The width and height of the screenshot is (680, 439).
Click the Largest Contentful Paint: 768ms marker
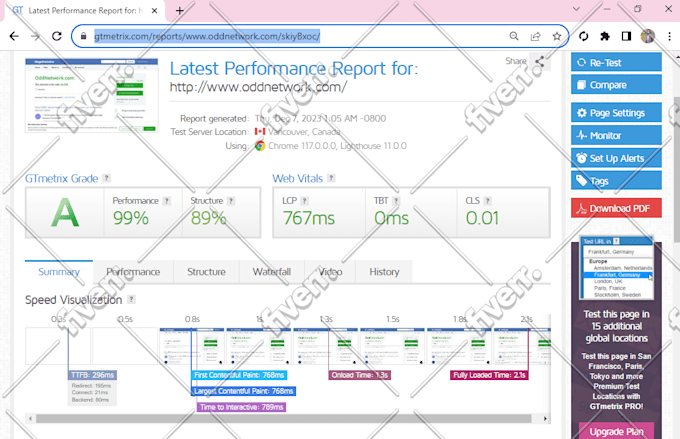click(x=244, y=391)
